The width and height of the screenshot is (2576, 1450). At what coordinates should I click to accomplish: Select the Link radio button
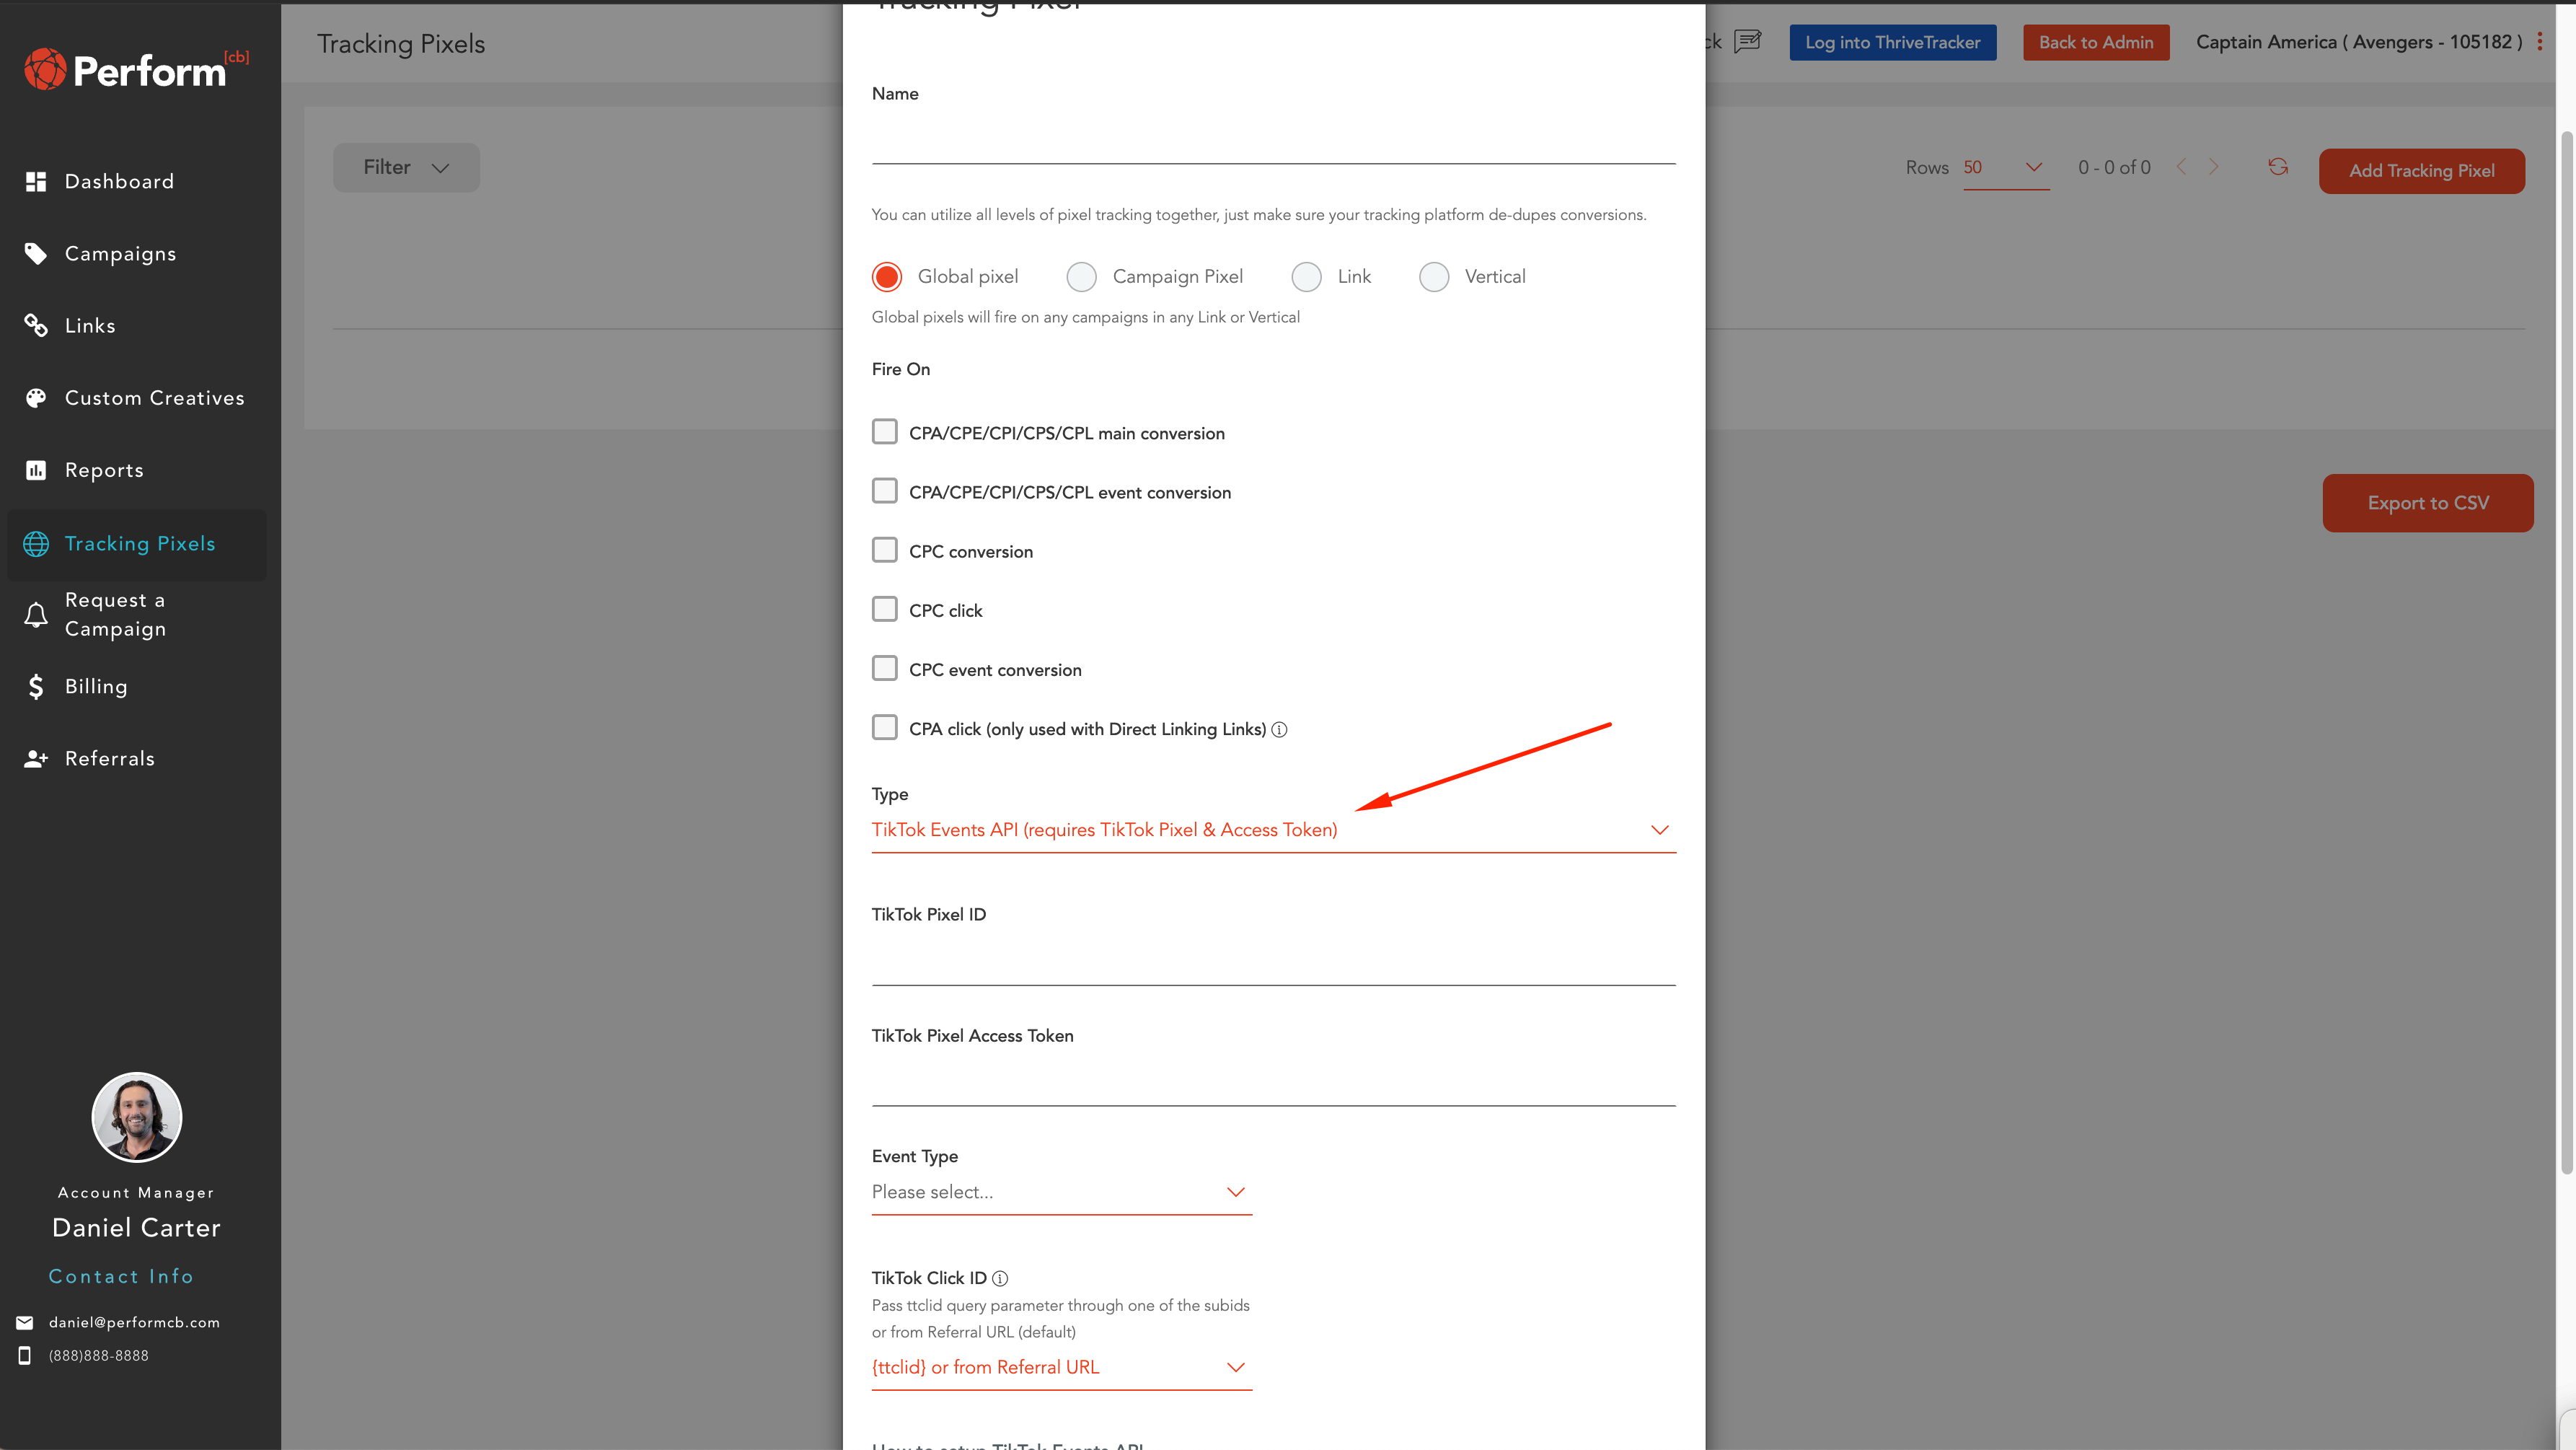1306,277
